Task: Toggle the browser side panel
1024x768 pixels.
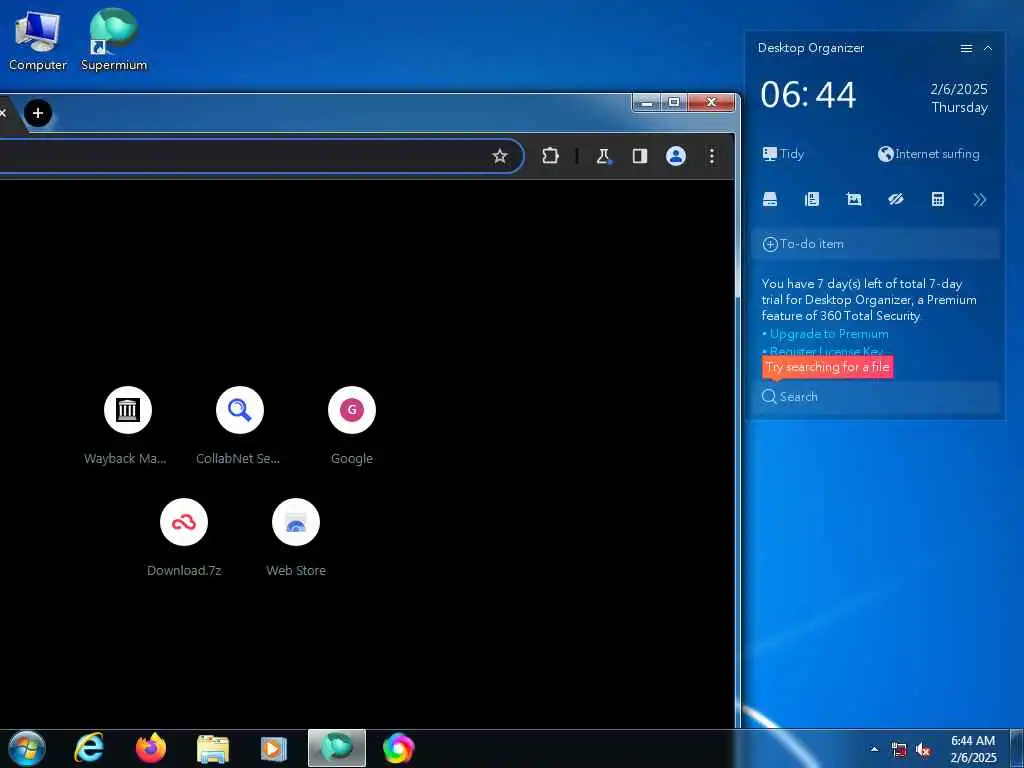Action: 639,155
